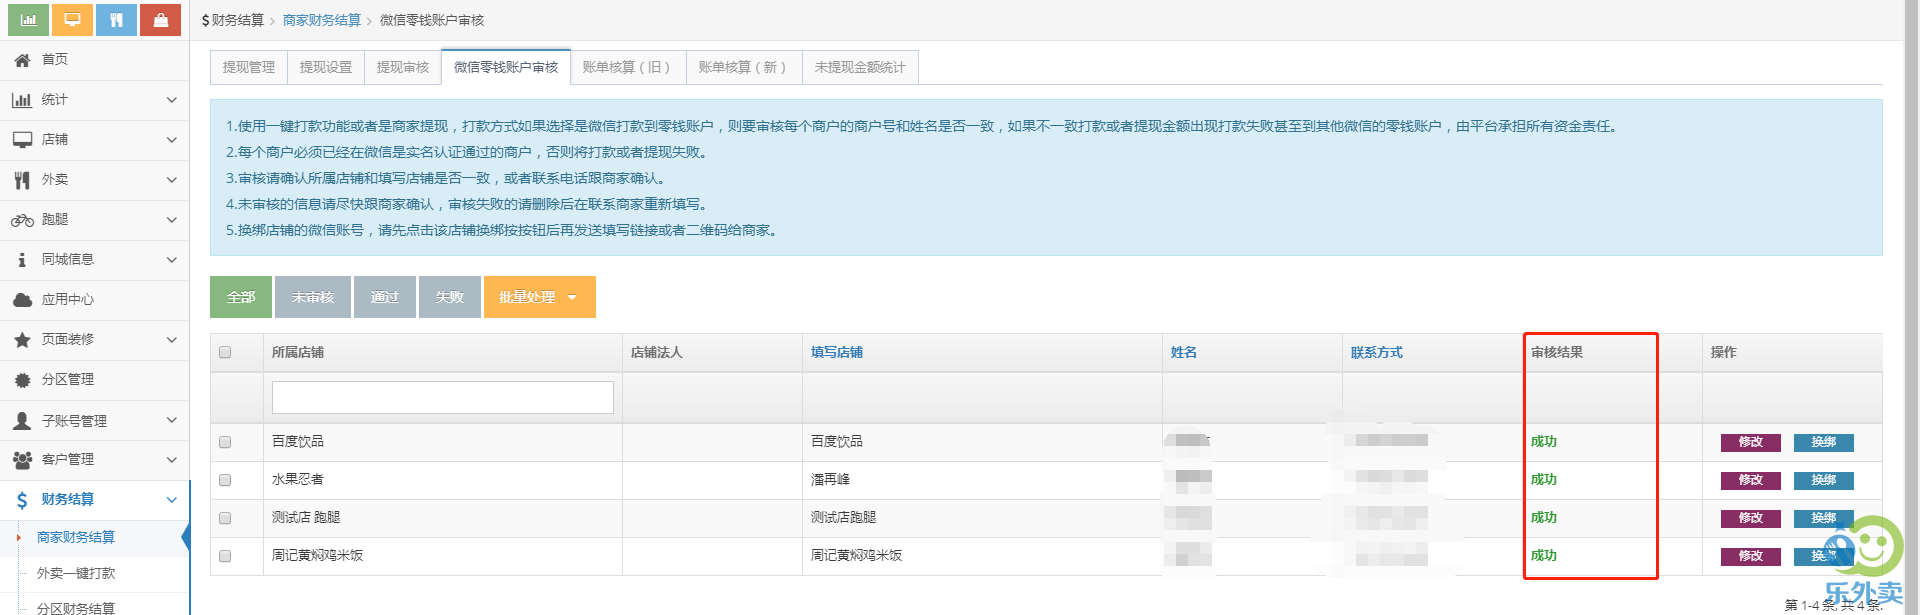1920x615 pixels.
Task: Click the gear icon for 分区管理
Action: click(22, 380)
